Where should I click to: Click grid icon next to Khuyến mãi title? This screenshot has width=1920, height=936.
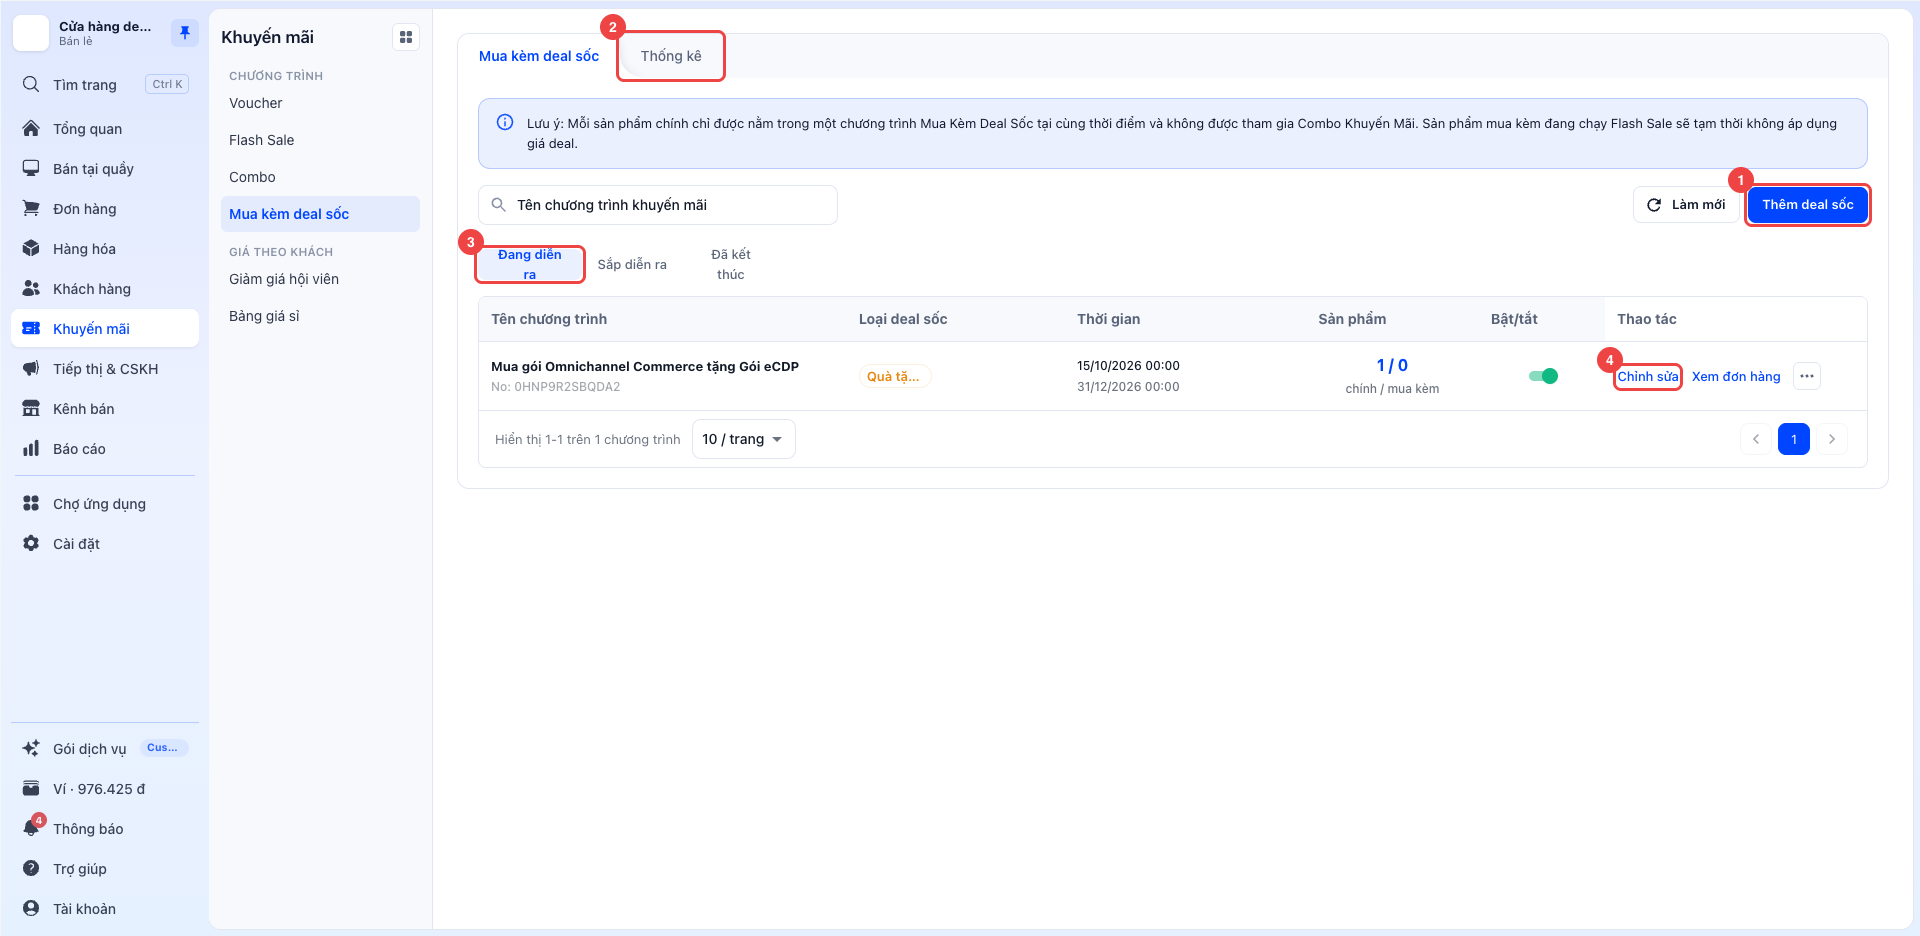point(406,37)
